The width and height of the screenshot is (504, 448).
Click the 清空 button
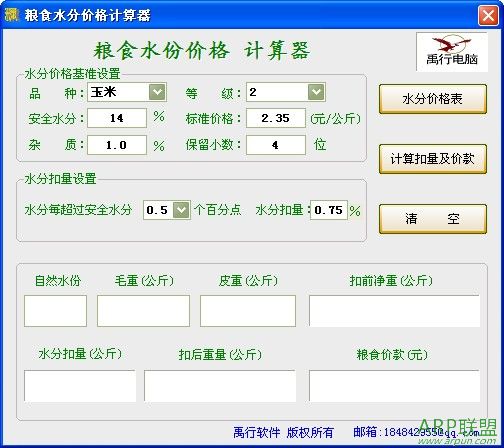(433, 219)
